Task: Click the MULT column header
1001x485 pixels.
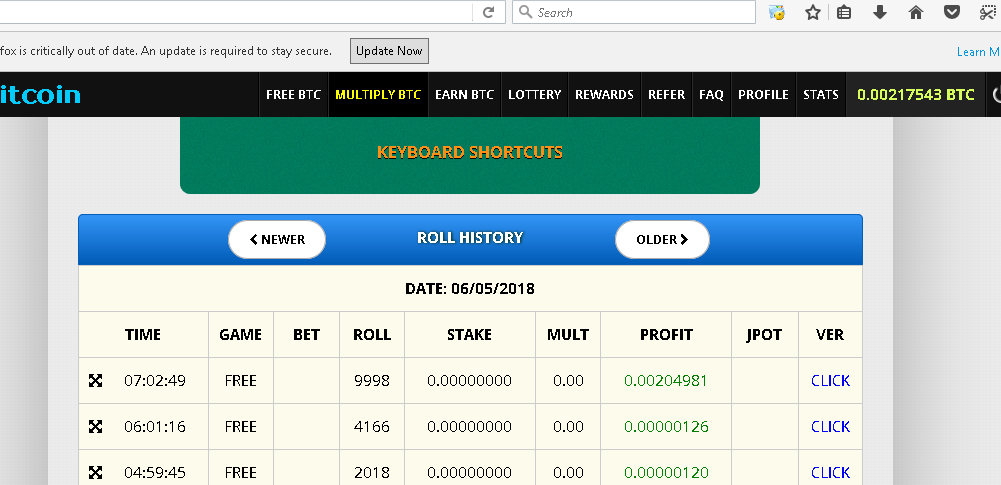Action: 568,335
